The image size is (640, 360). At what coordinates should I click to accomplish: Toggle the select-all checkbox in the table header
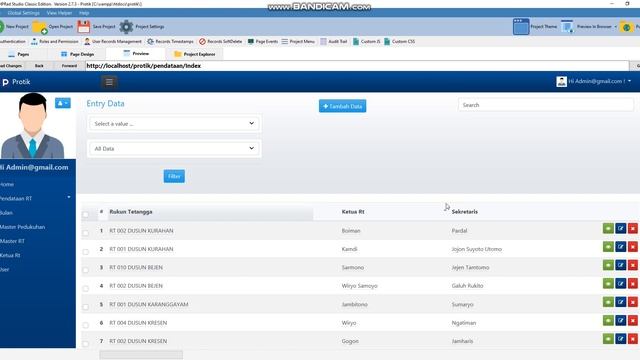pyautogui.click(x=85, y=215)
